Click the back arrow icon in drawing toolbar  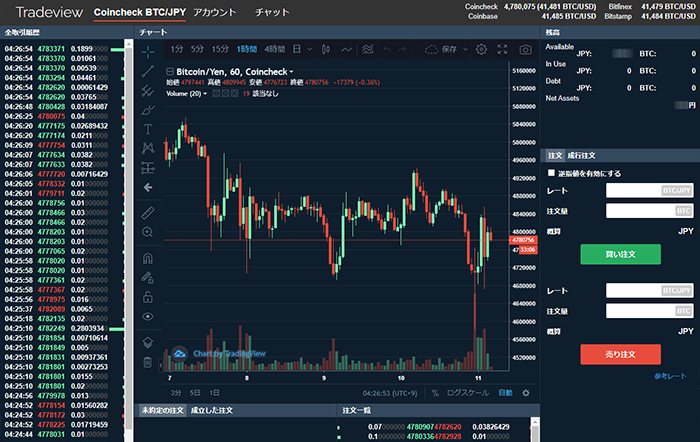pyautogui.click(x=148, y=188)
